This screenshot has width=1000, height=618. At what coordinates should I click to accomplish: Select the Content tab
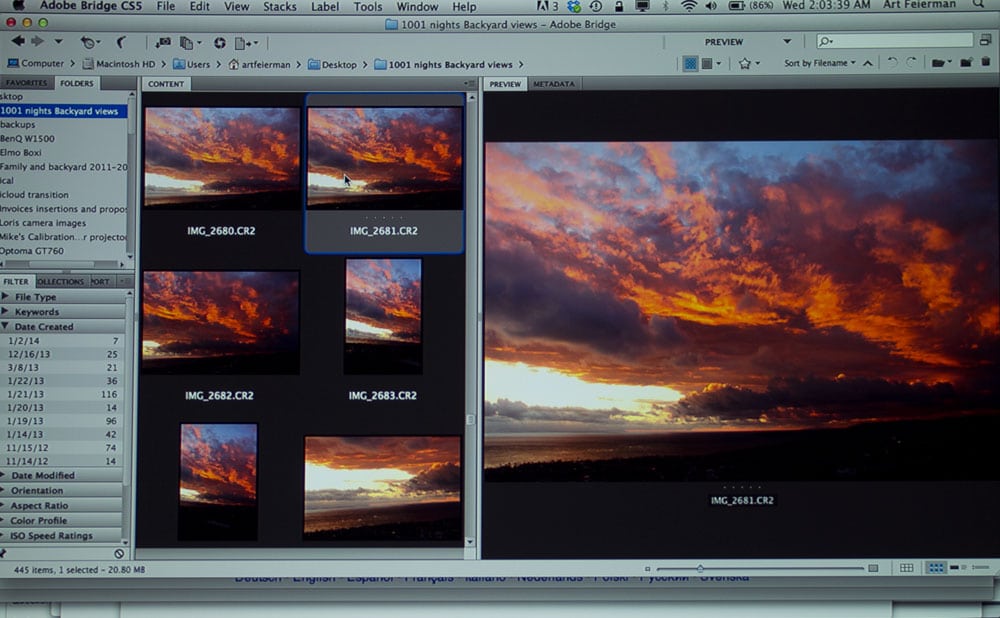tap(166, 84)
